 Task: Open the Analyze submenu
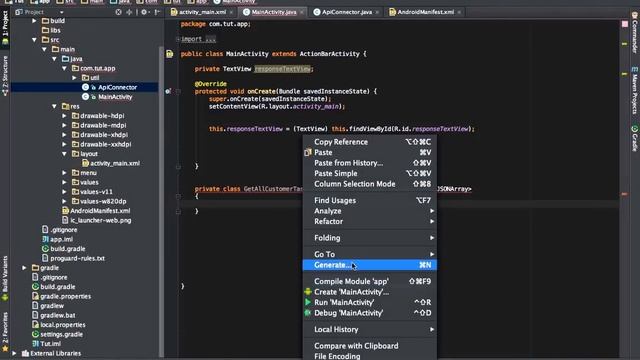(x=369, y=211)
